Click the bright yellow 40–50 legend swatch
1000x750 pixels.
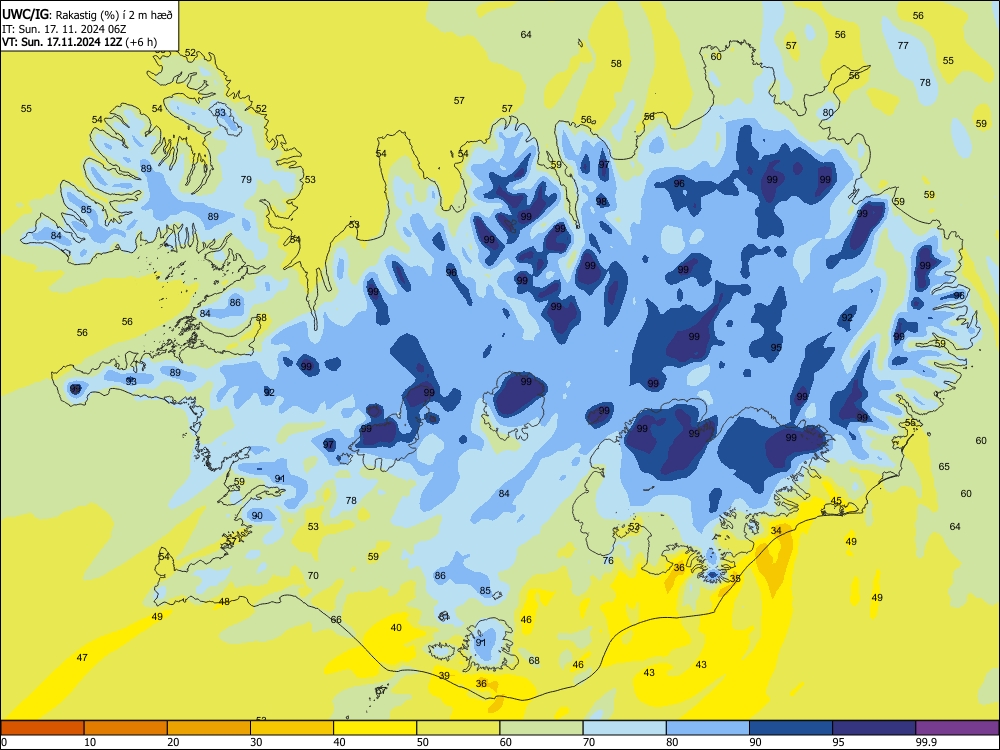point(375,728)
